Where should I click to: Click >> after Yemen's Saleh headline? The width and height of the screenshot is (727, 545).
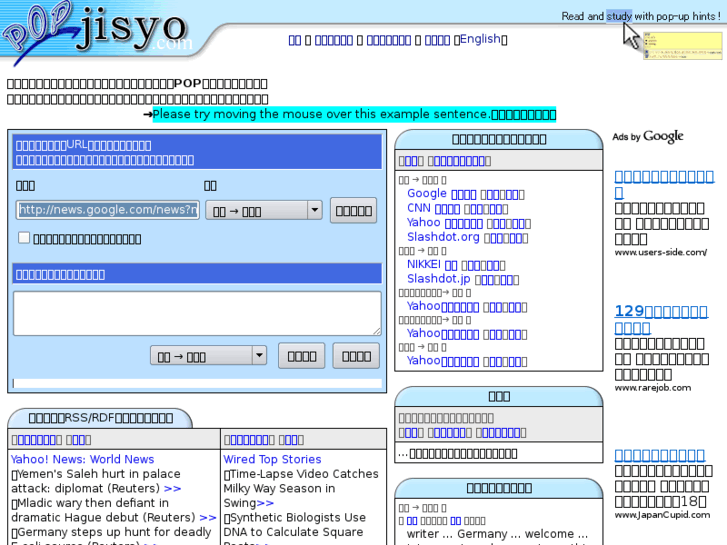click(x=172, y=488)
